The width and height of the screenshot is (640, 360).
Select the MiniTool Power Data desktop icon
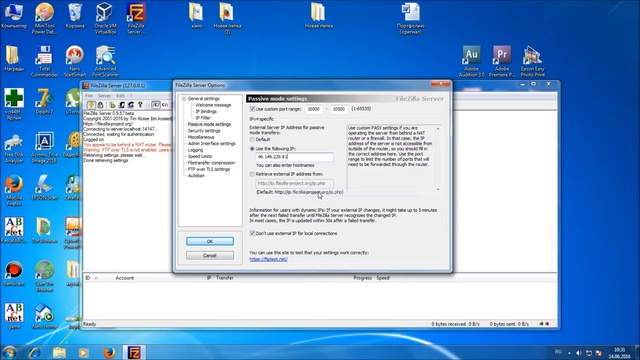tap(44, 18)
